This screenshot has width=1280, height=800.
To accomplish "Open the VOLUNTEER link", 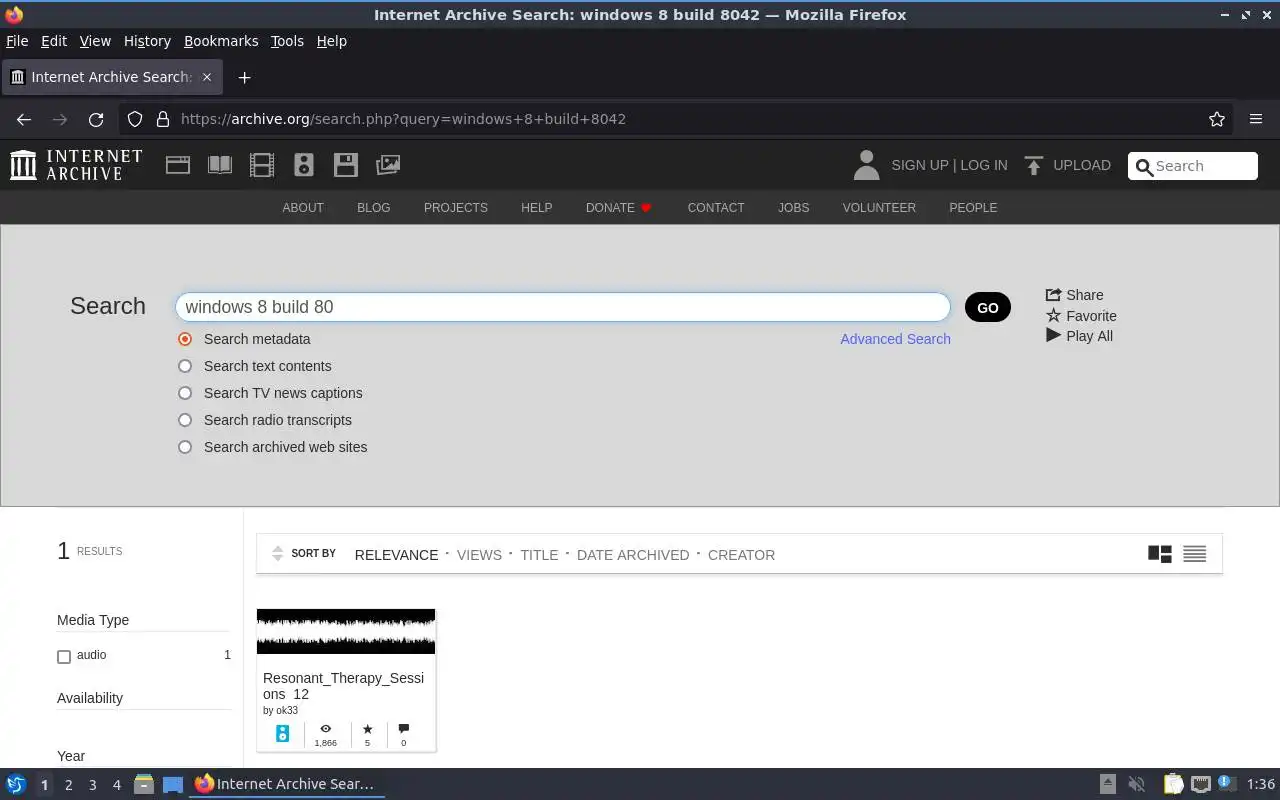I will pyautogui.click(x=879, y=208).
